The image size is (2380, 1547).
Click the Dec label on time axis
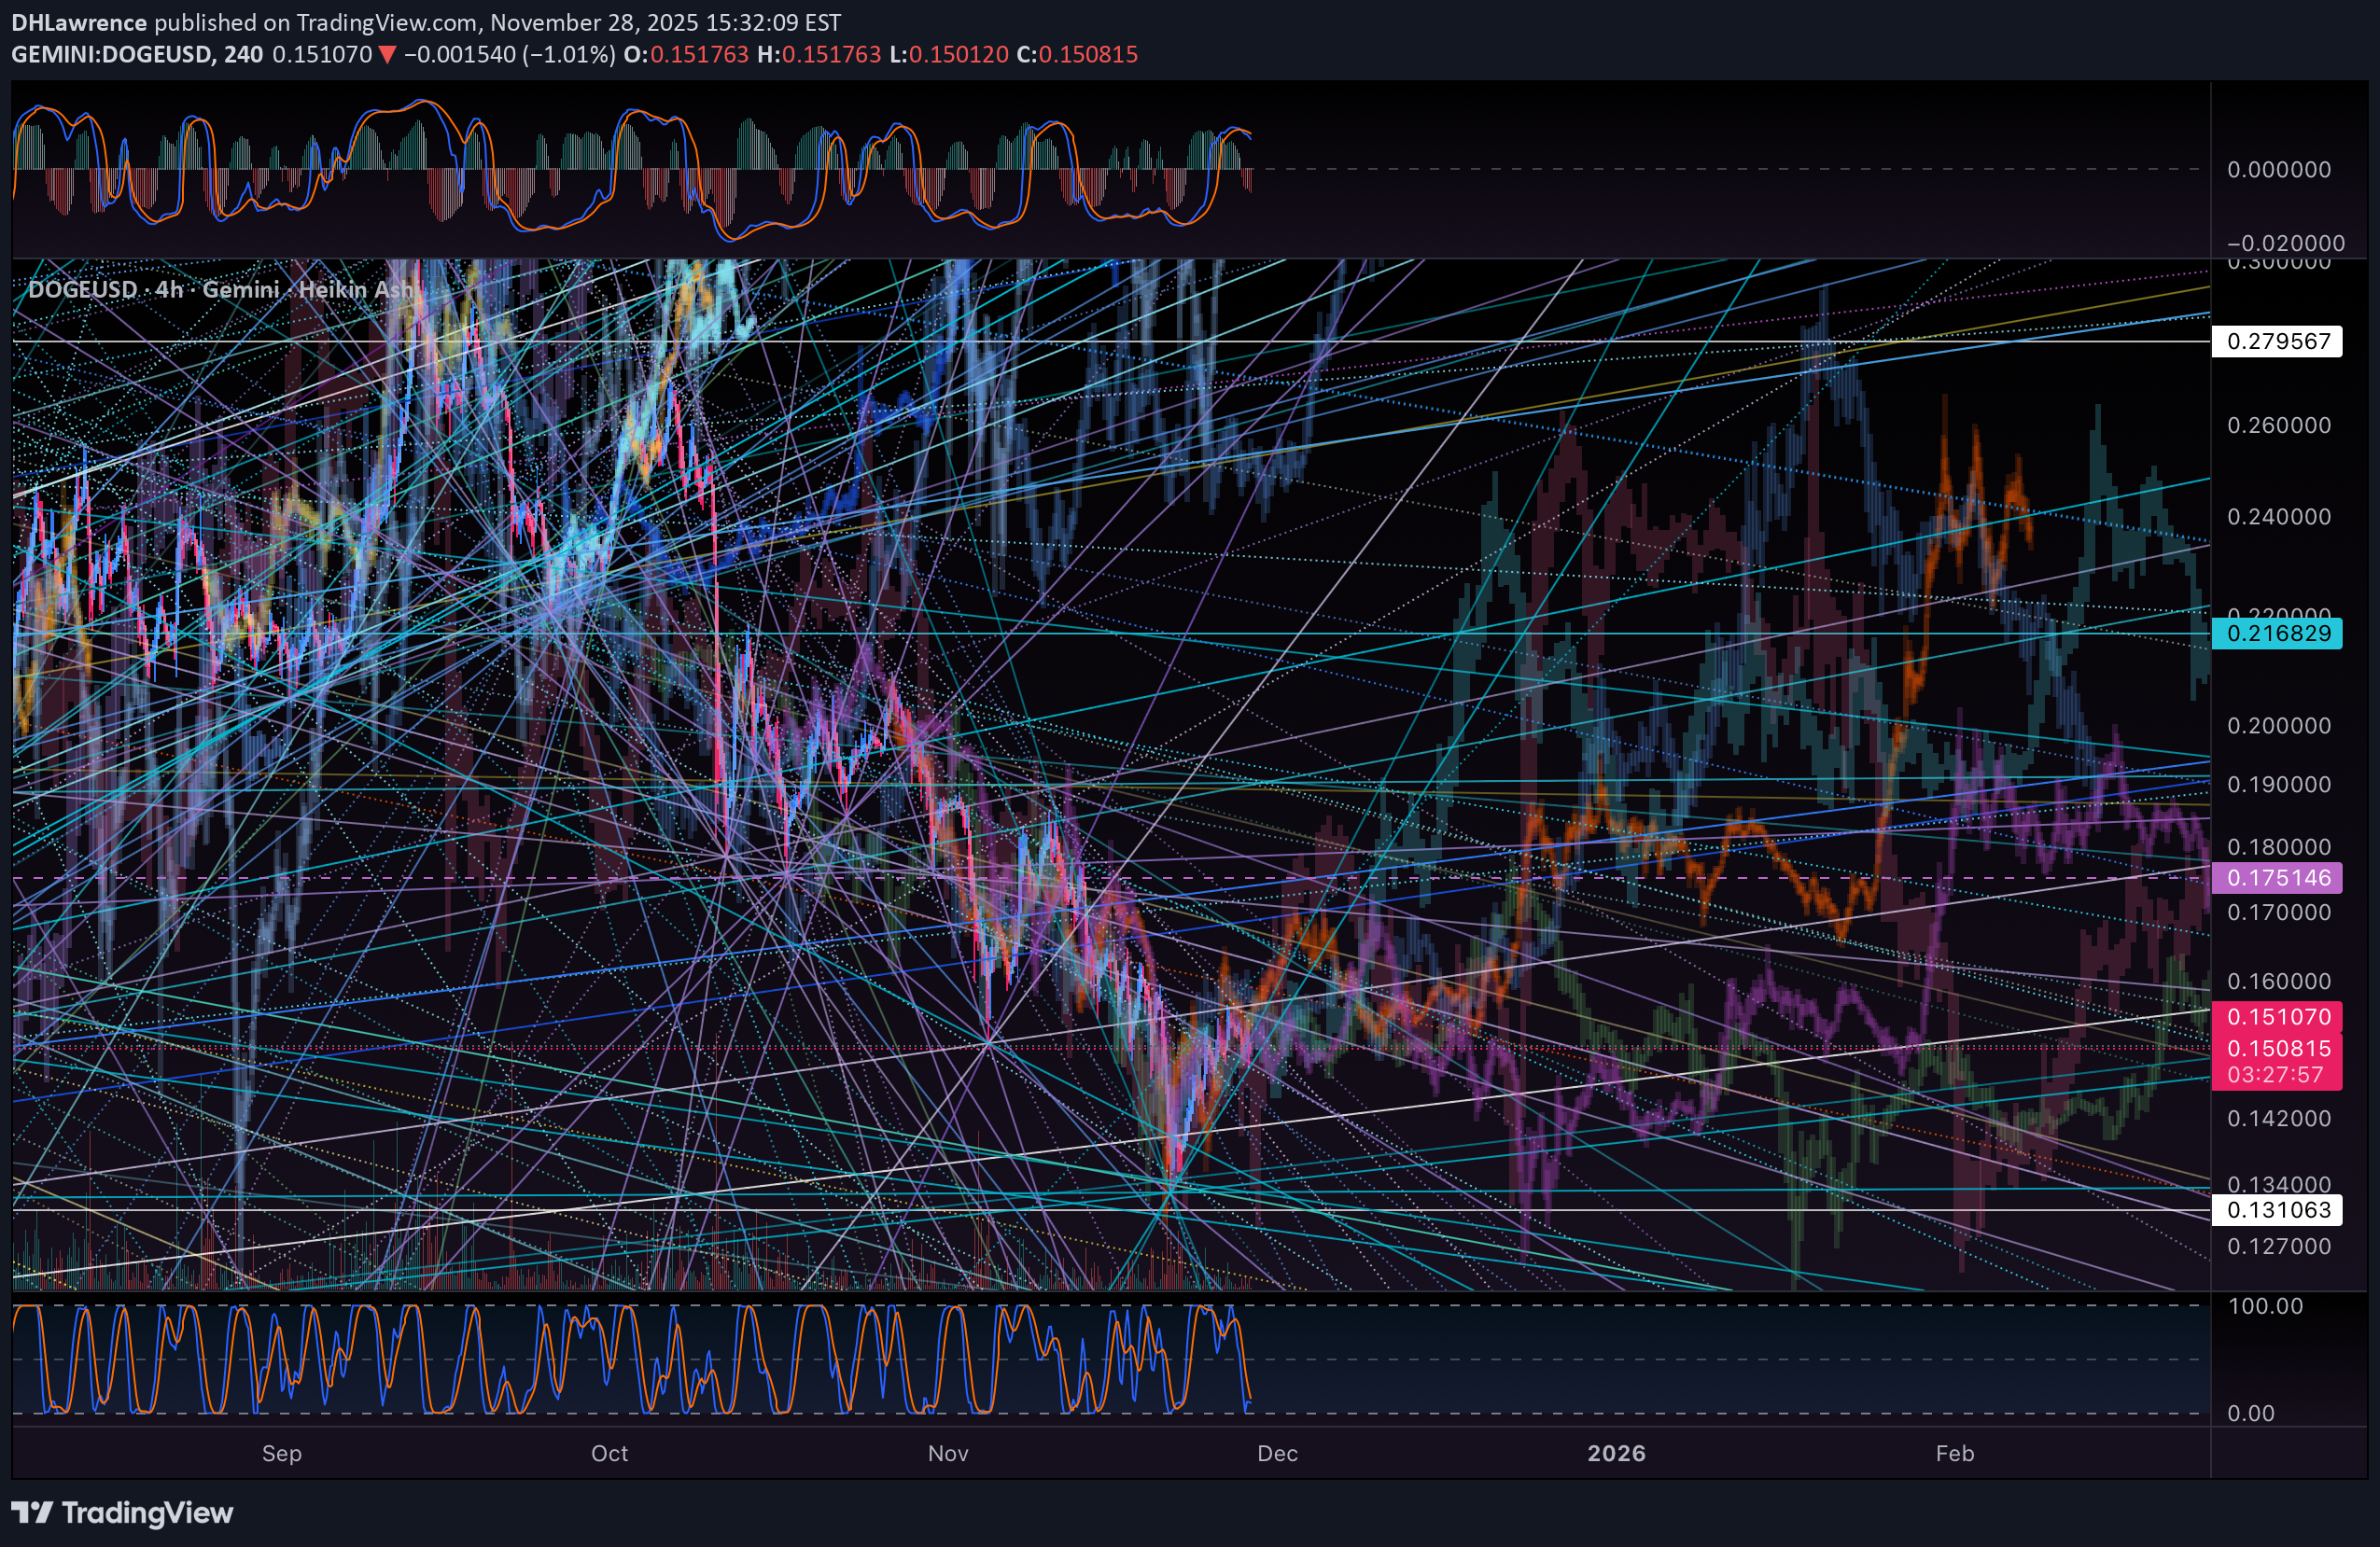(x=1277, y=1453)
